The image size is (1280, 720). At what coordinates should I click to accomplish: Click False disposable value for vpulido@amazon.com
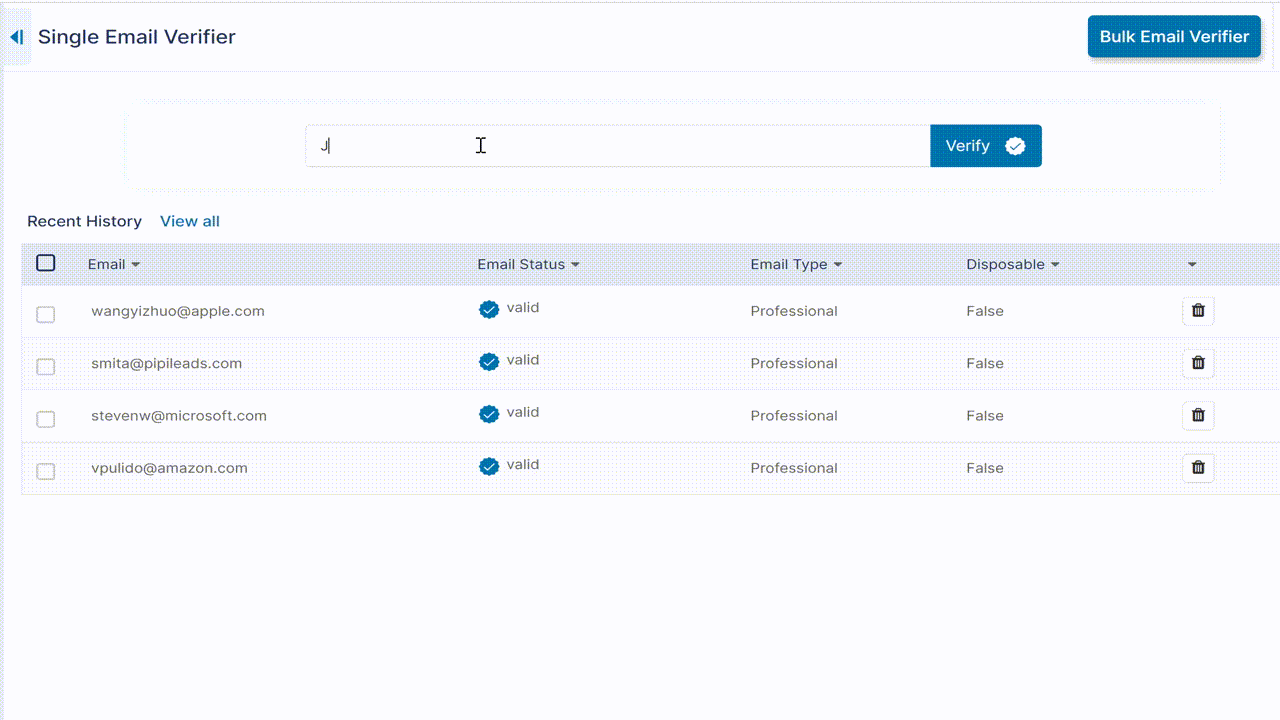[985, 467]
